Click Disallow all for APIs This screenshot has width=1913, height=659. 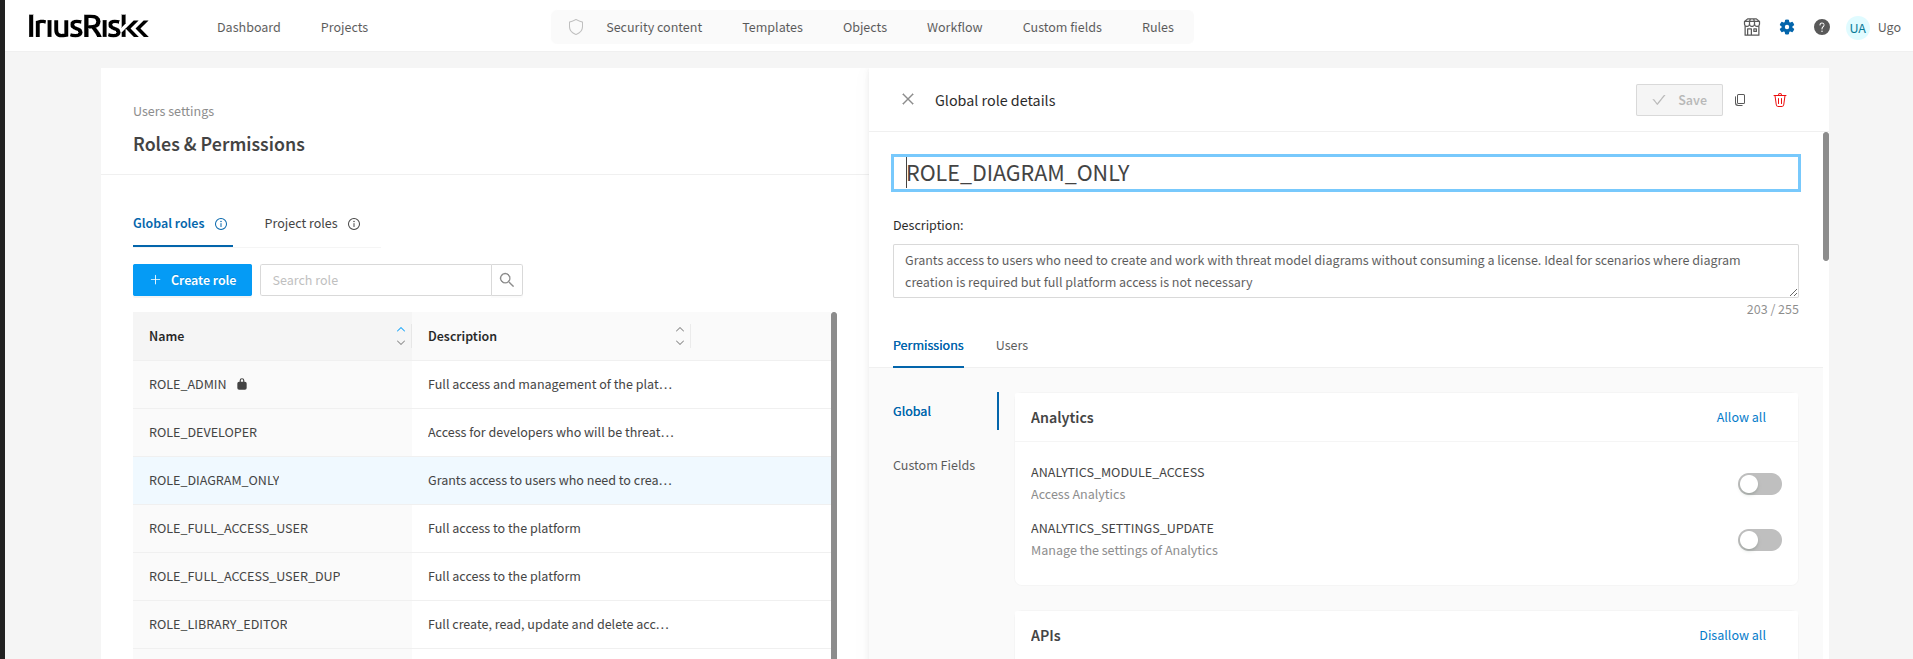pos(1732,636)
